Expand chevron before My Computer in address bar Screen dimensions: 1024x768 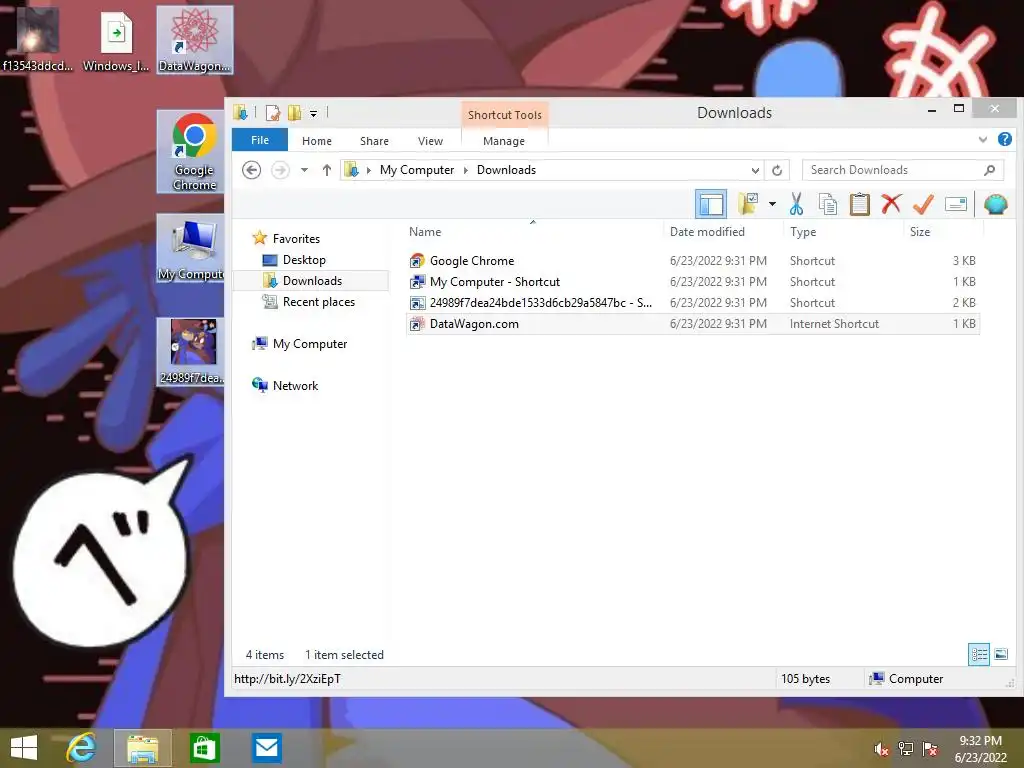[368, 170]
